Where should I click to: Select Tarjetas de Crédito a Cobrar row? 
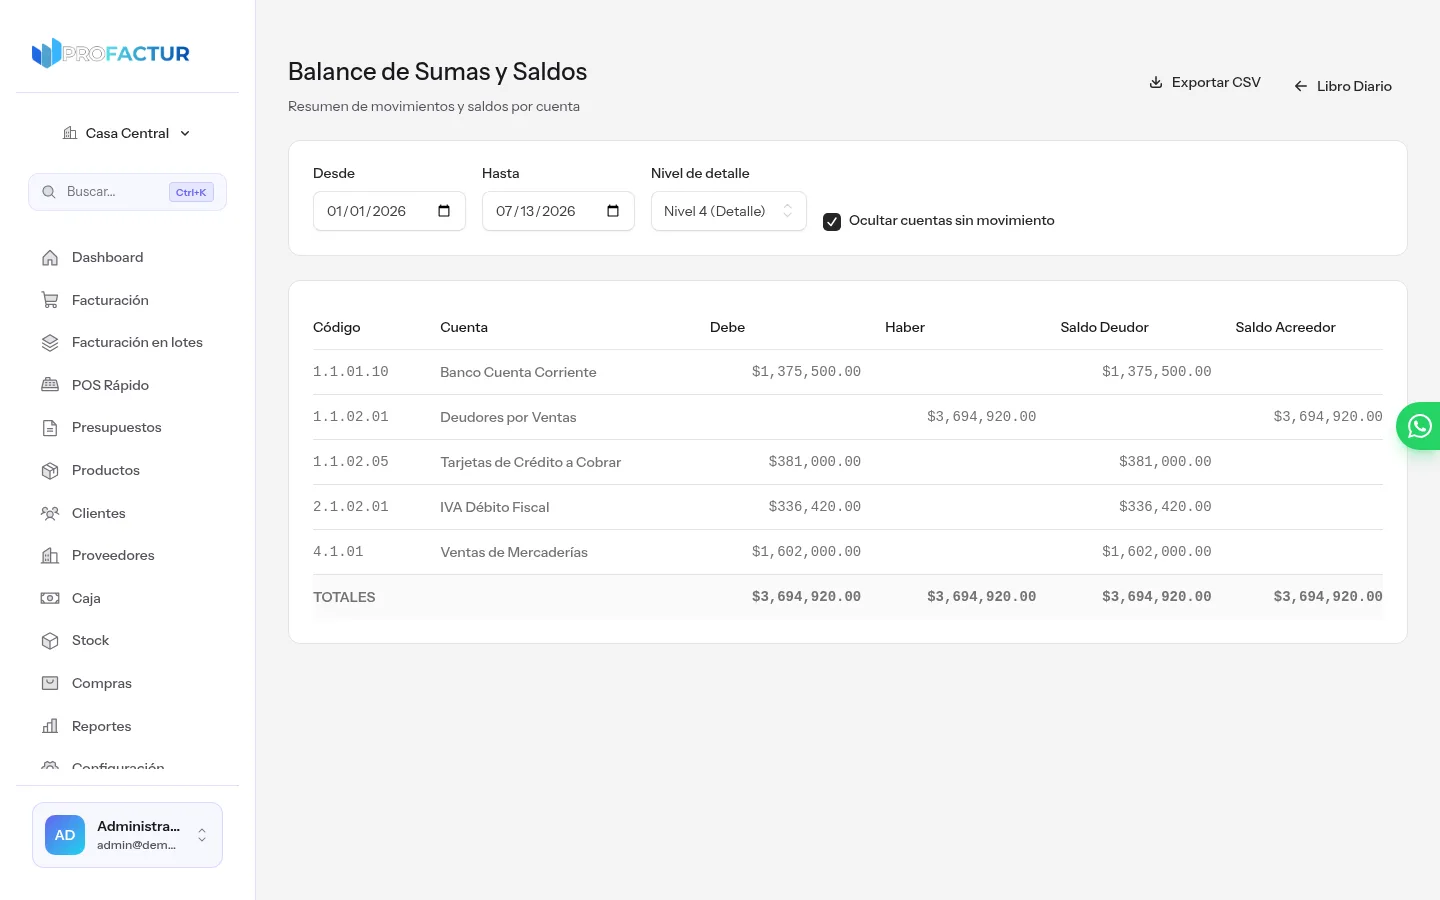tap(848, 462)
